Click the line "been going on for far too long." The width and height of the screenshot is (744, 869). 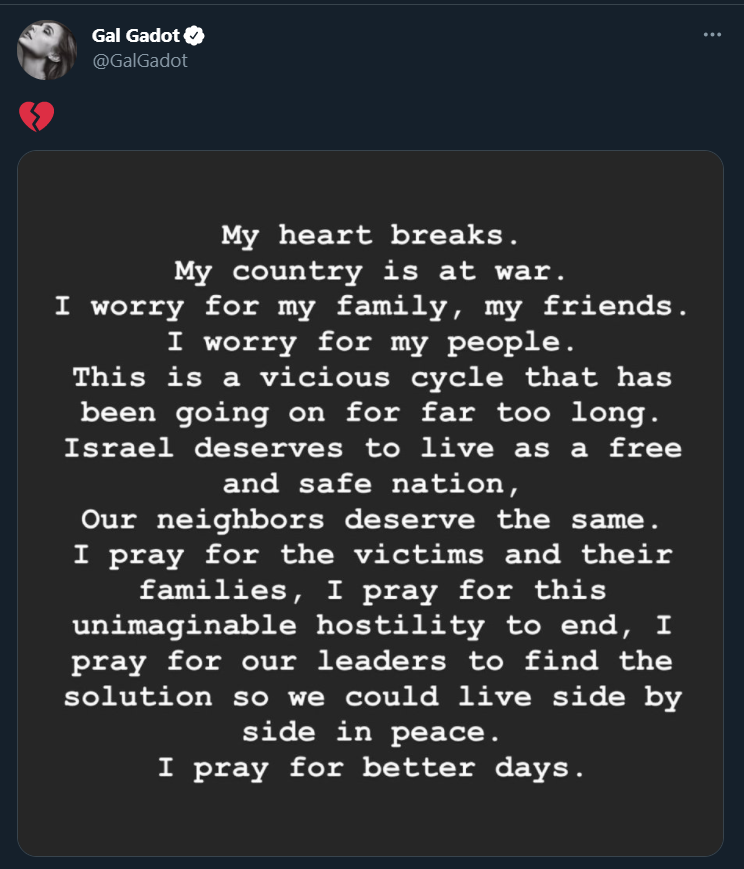370,412
